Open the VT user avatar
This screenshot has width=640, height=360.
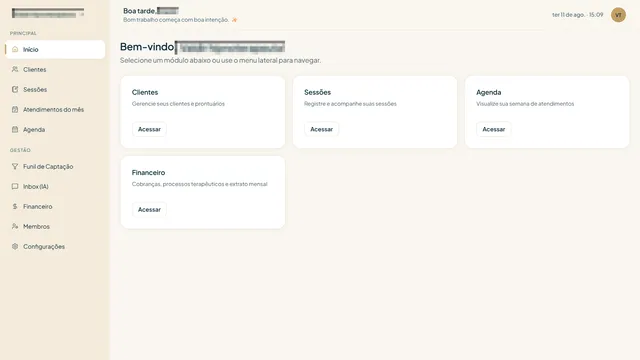point(618,15)
